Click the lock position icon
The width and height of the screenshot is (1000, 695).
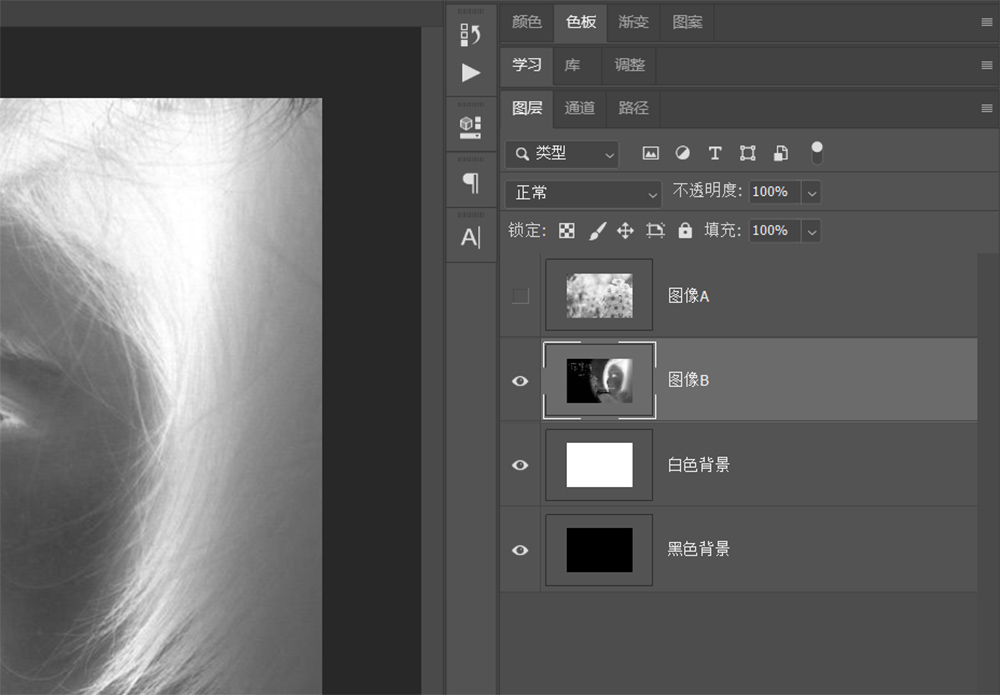(624, 230)
